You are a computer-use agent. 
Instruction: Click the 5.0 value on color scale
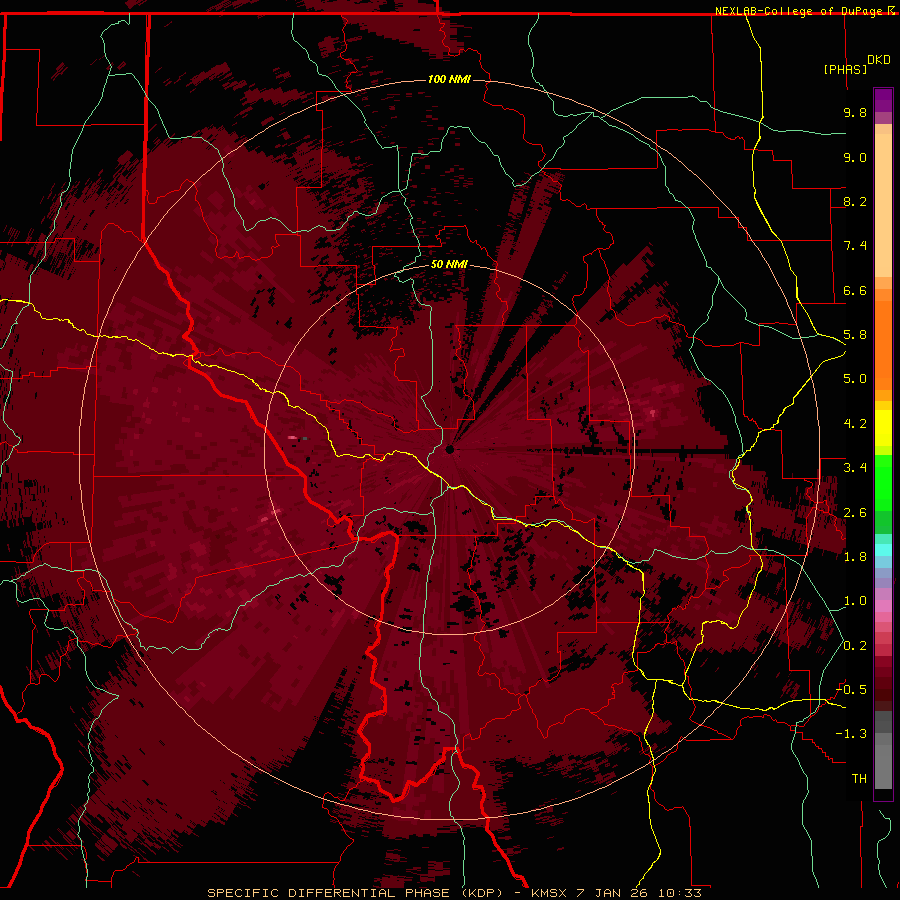(855, 379)
